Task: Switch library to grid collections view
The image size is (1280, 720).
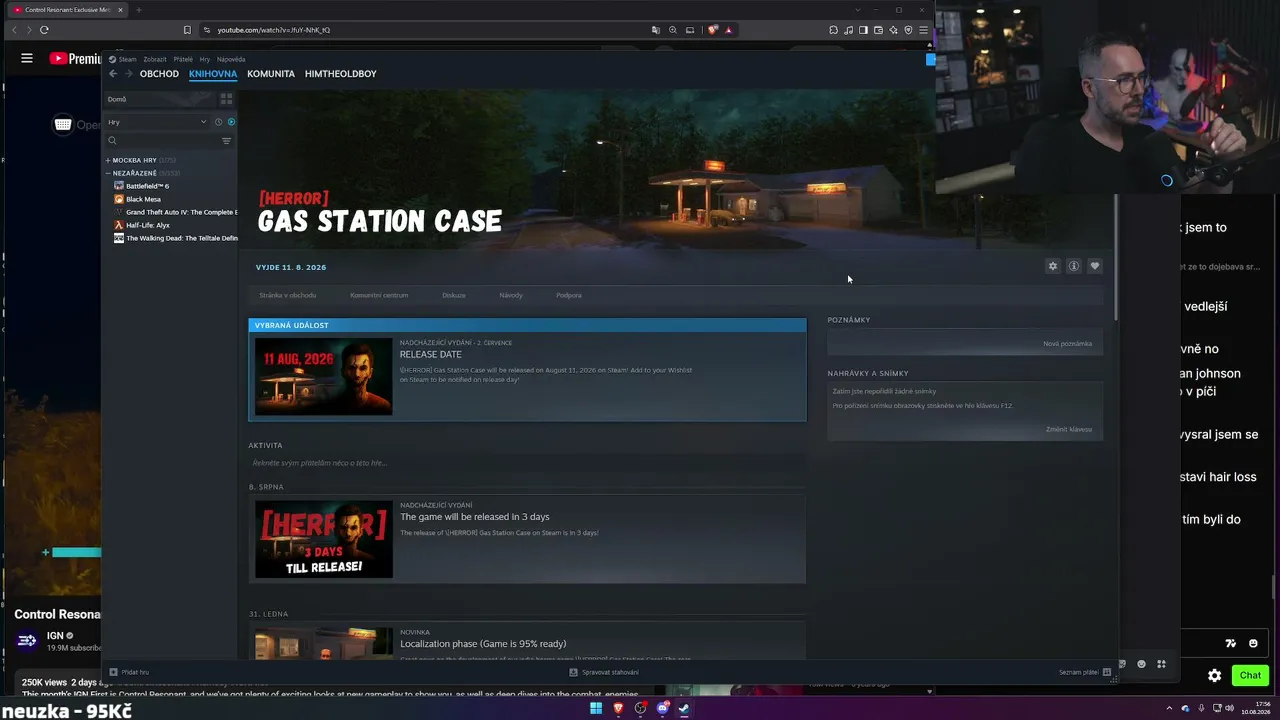Action: pos(226,99)
